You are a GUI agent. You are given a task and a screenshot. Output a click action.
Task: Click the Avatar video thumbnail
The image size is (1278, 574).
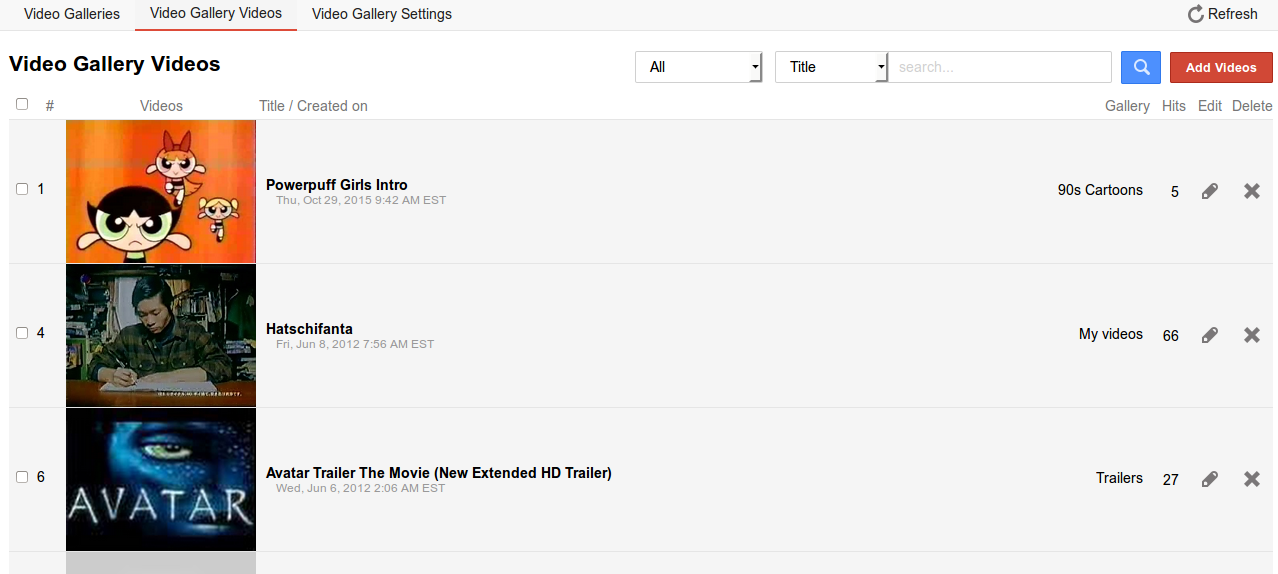pos(161,479)
